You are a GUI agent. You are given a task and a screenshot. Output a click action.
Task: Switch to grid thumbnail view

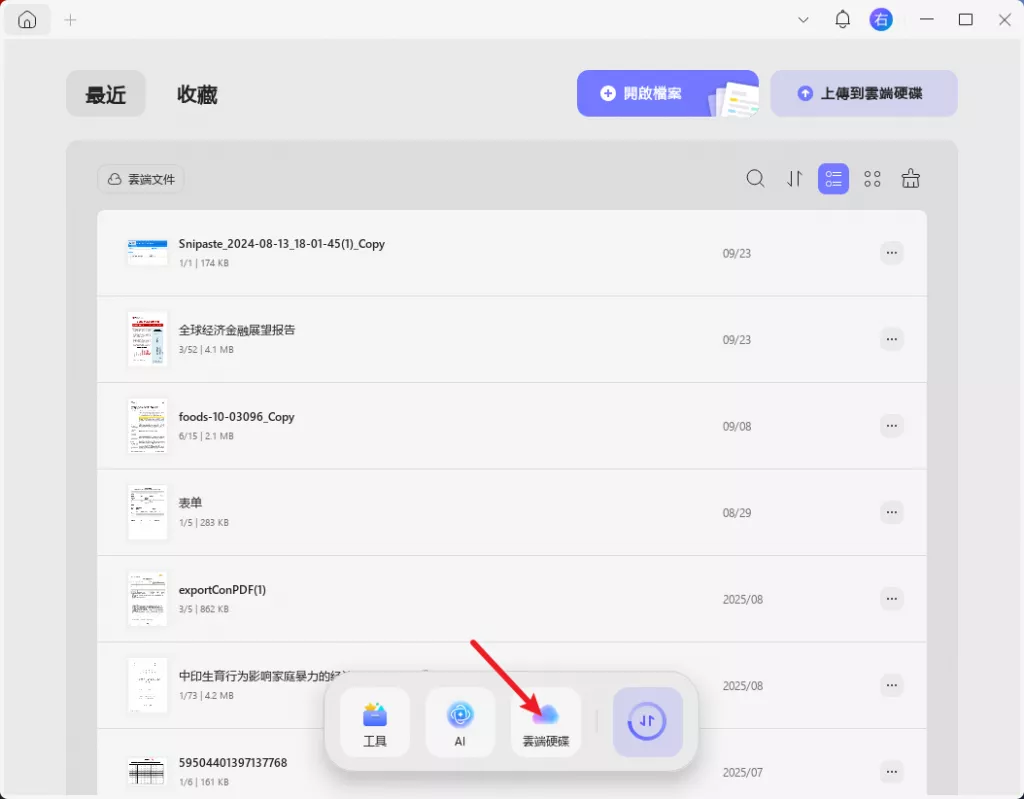coord(872,178)
